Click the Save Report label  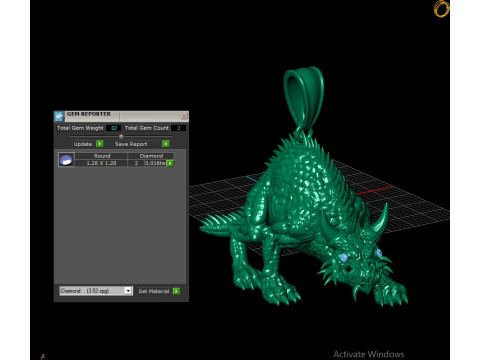tap(131, 144)
